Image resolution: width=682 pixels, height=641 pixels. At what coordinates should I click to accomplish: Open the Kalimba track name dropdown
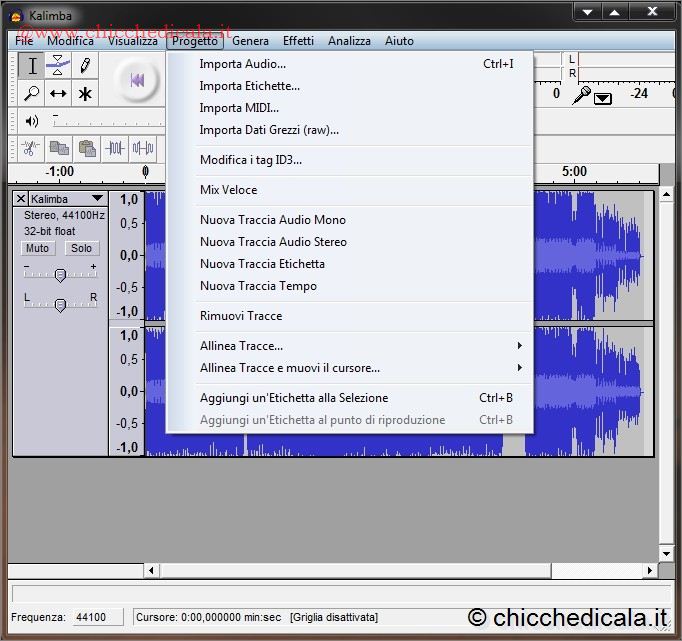pos(96,199)
